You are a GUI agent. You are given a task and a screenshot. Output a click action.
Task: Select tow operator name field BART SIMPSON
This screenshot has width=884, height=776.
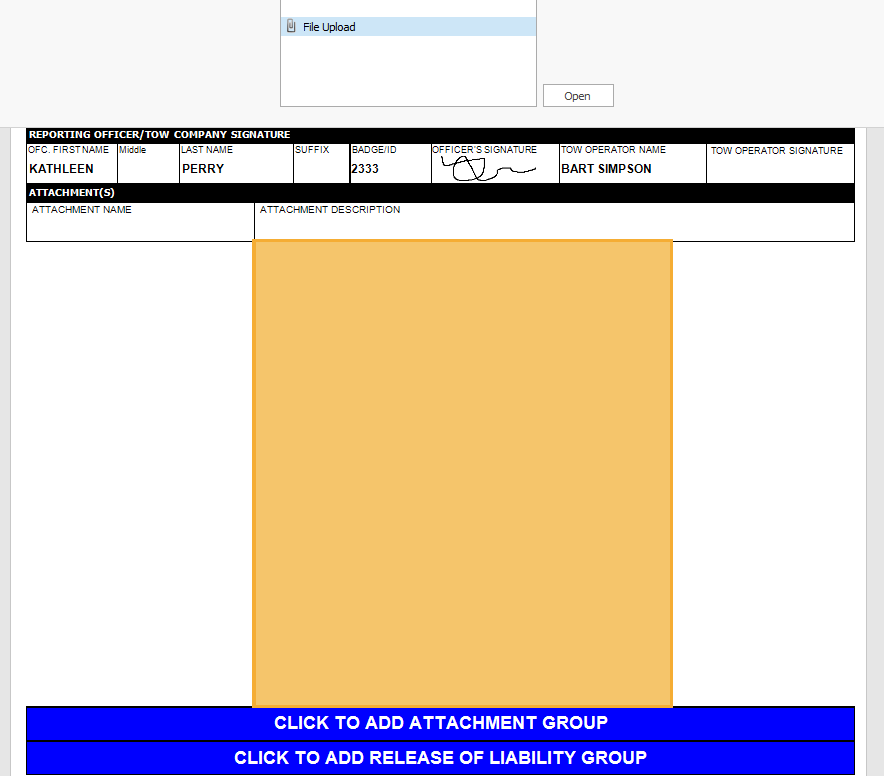click(x=632, y=169)
